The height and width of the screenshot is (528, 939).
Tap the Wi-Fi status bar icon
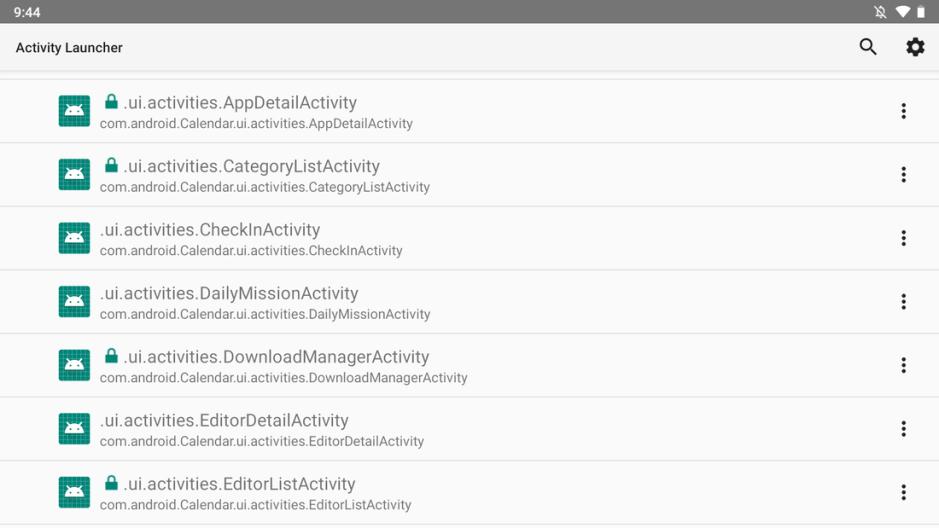click(902, 11)
